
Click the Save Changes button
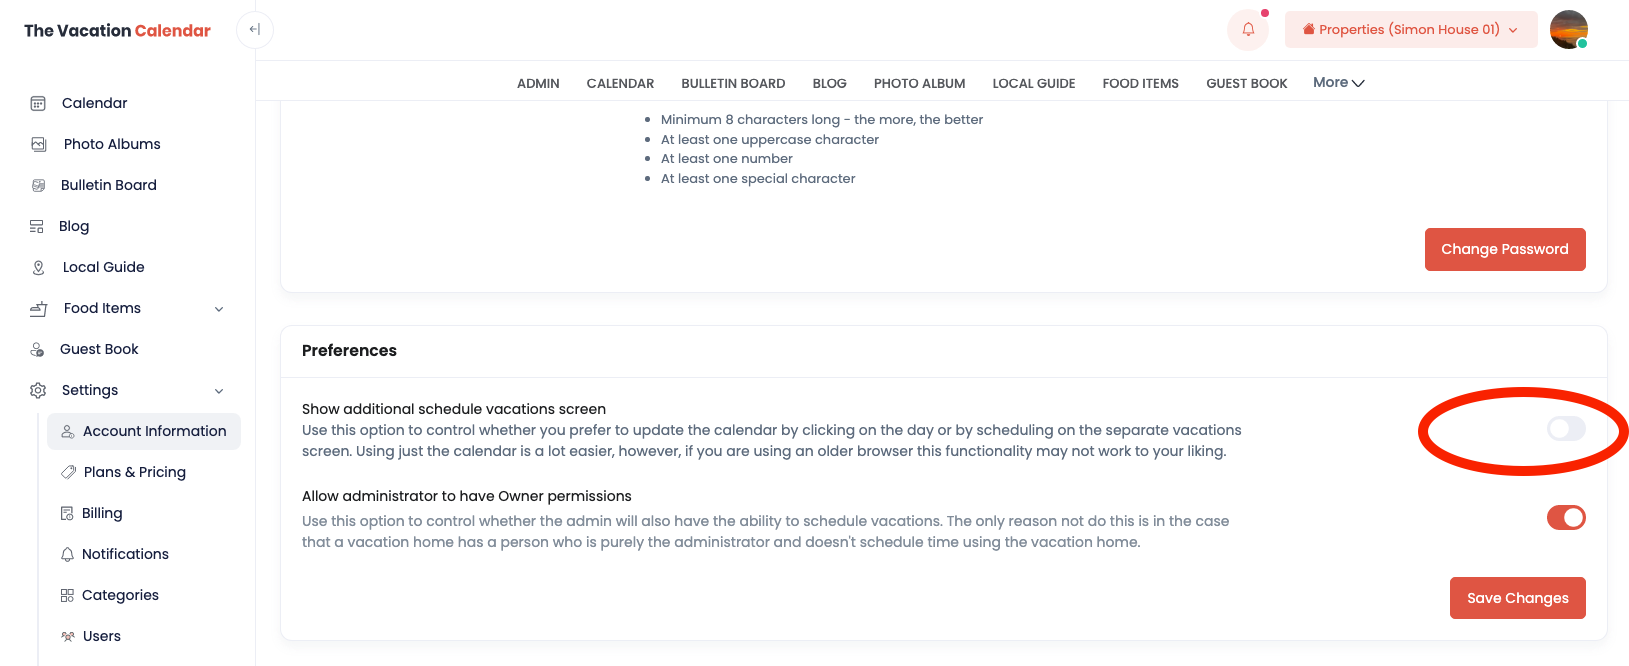point(1517,598)
